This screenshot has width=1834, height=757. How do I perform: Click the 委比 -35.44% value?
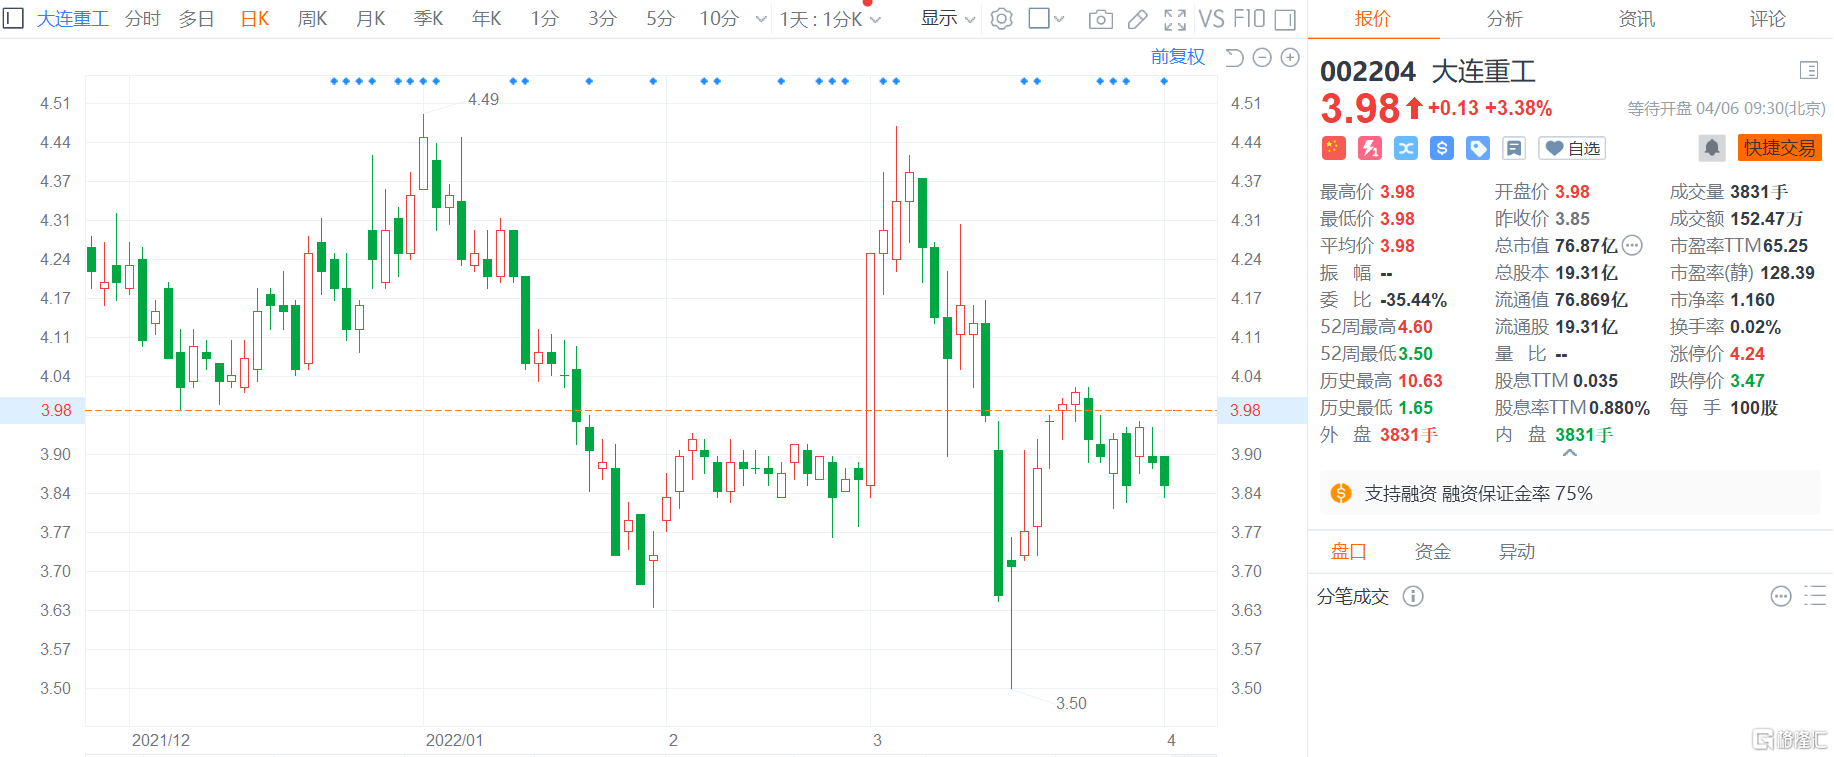[1413, 300]
